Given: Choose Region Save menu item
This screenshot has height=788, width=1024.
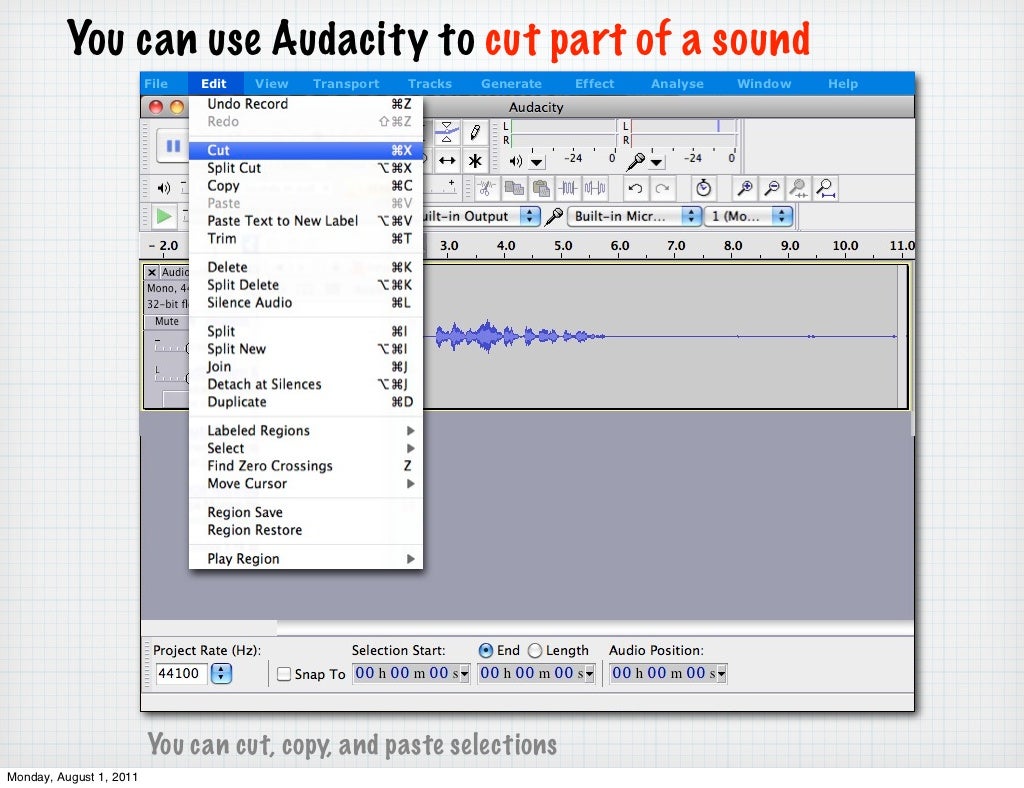Looking at the screenshot, I should (x=306, y=512).
